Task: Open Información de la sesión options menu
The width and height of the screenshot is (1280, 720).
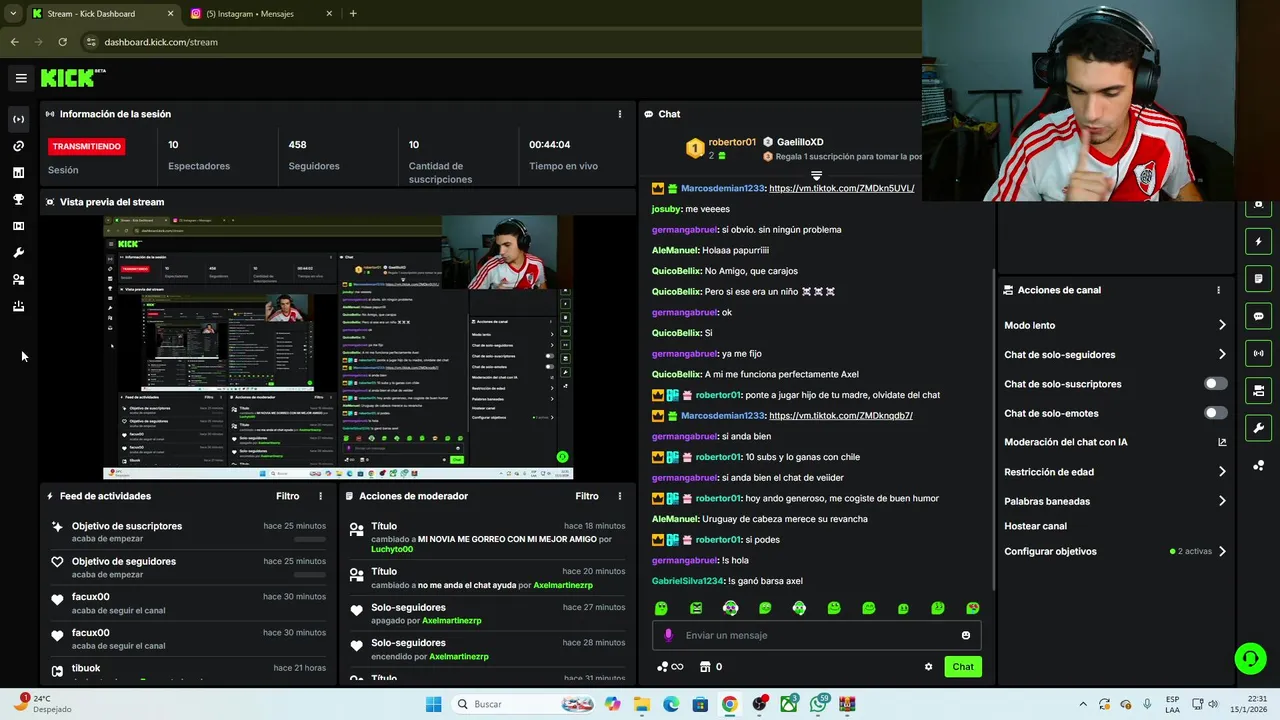Action: [620, 114]
